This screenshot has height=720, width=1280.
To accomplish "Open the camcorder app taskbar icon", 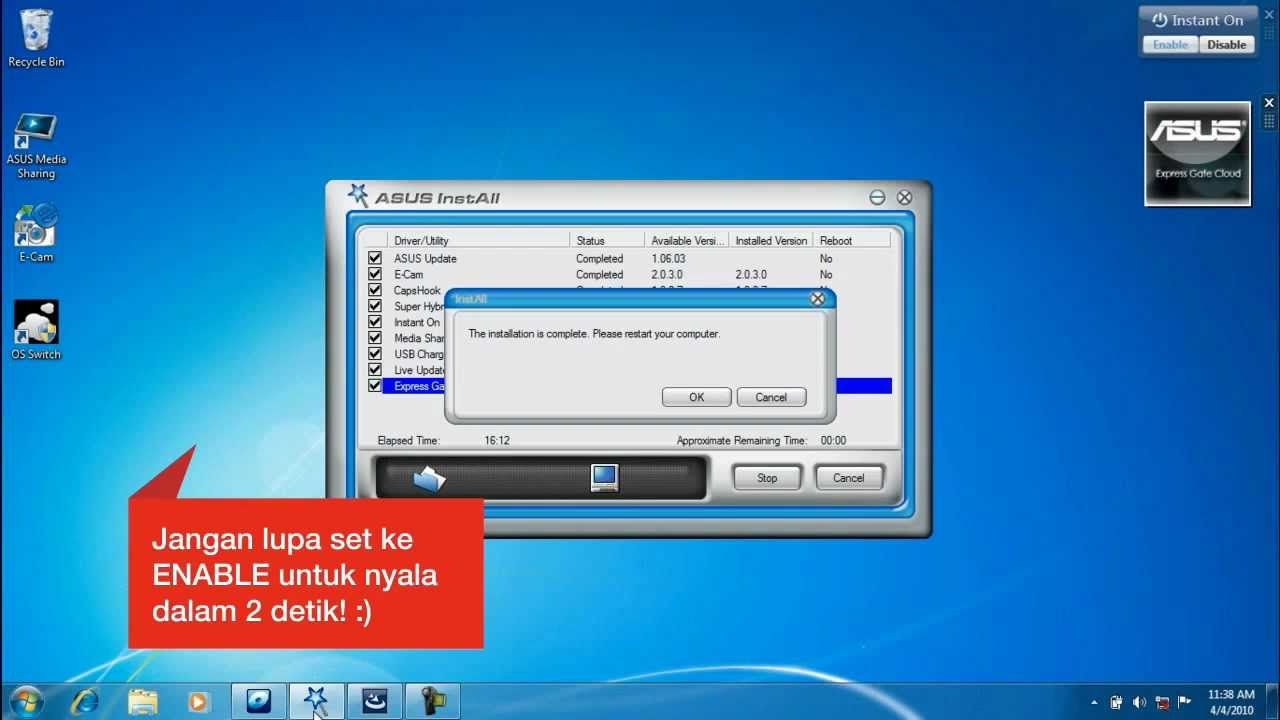I will [433, 701].
